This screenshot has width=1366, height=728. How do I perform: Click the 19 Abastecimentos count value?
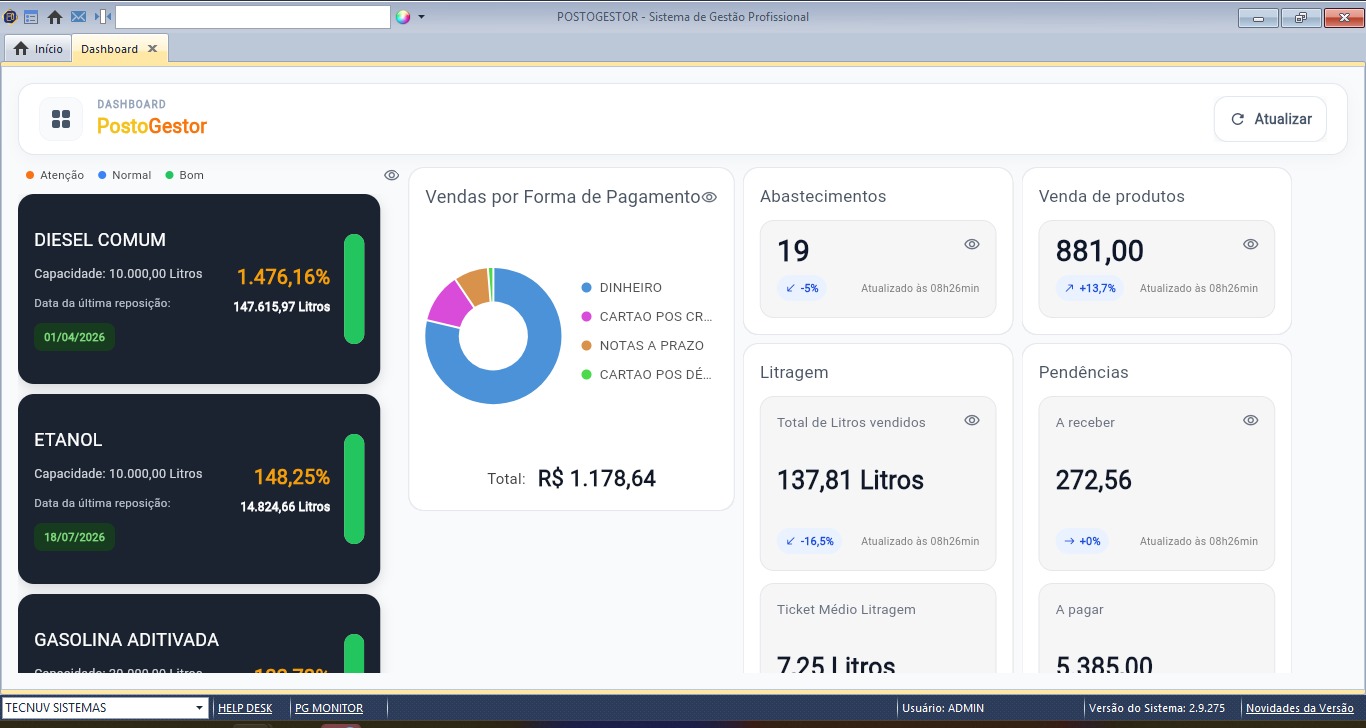point(793,251)
